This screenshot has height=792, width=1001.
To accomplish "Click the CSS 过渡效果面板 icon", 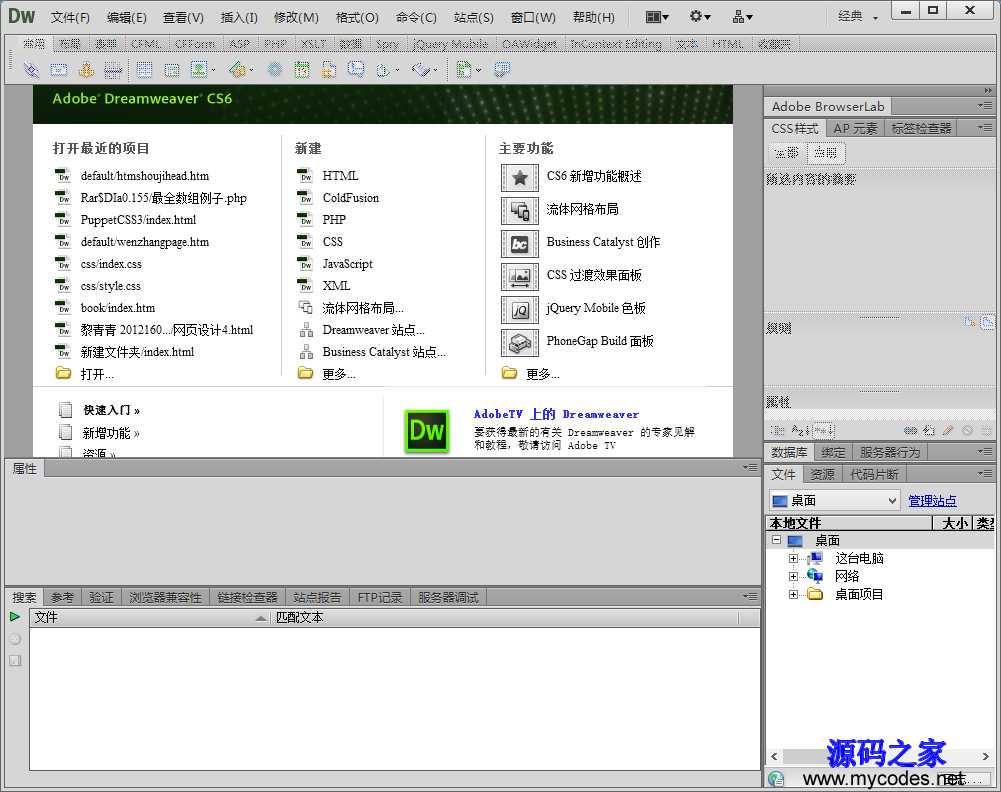I will click(520, 277).
